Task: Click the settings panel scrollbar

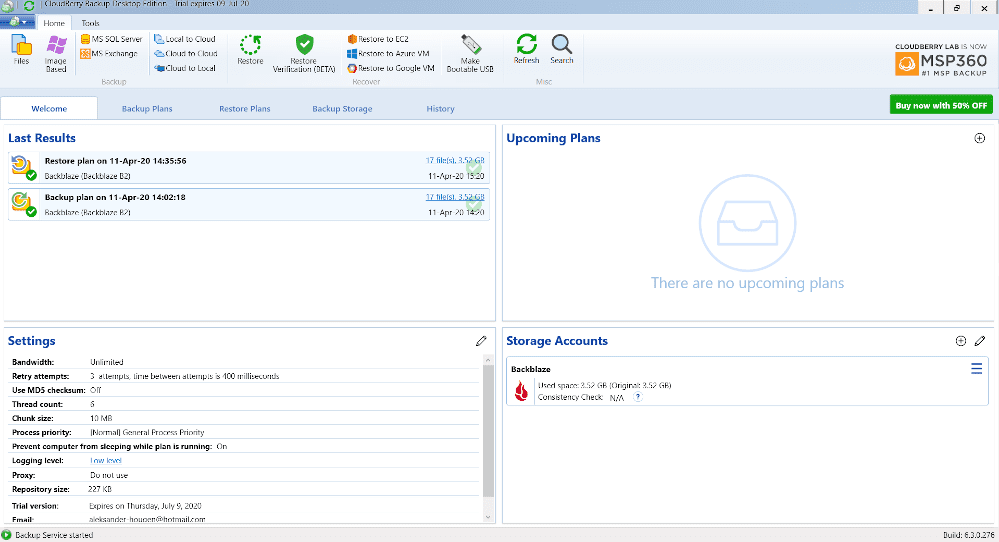Action: (488, 431)
